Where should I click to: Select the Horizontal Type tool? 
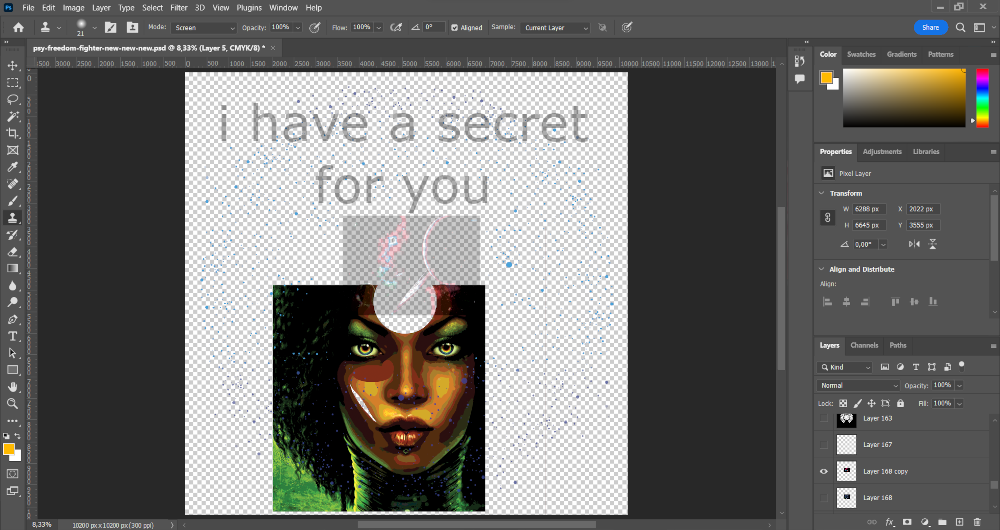13,336
